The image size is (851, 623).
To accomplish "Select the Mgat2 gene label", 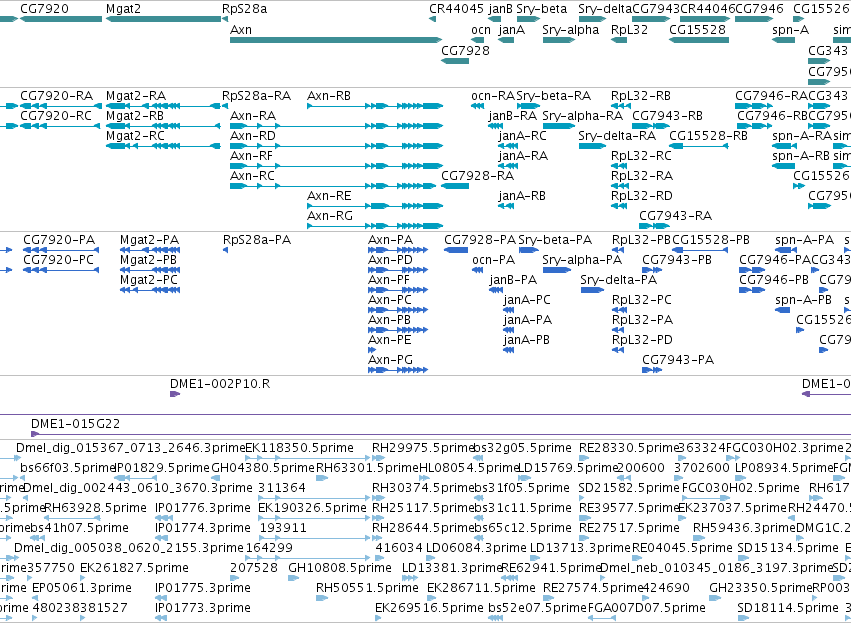I will click(x=126, y=9).
